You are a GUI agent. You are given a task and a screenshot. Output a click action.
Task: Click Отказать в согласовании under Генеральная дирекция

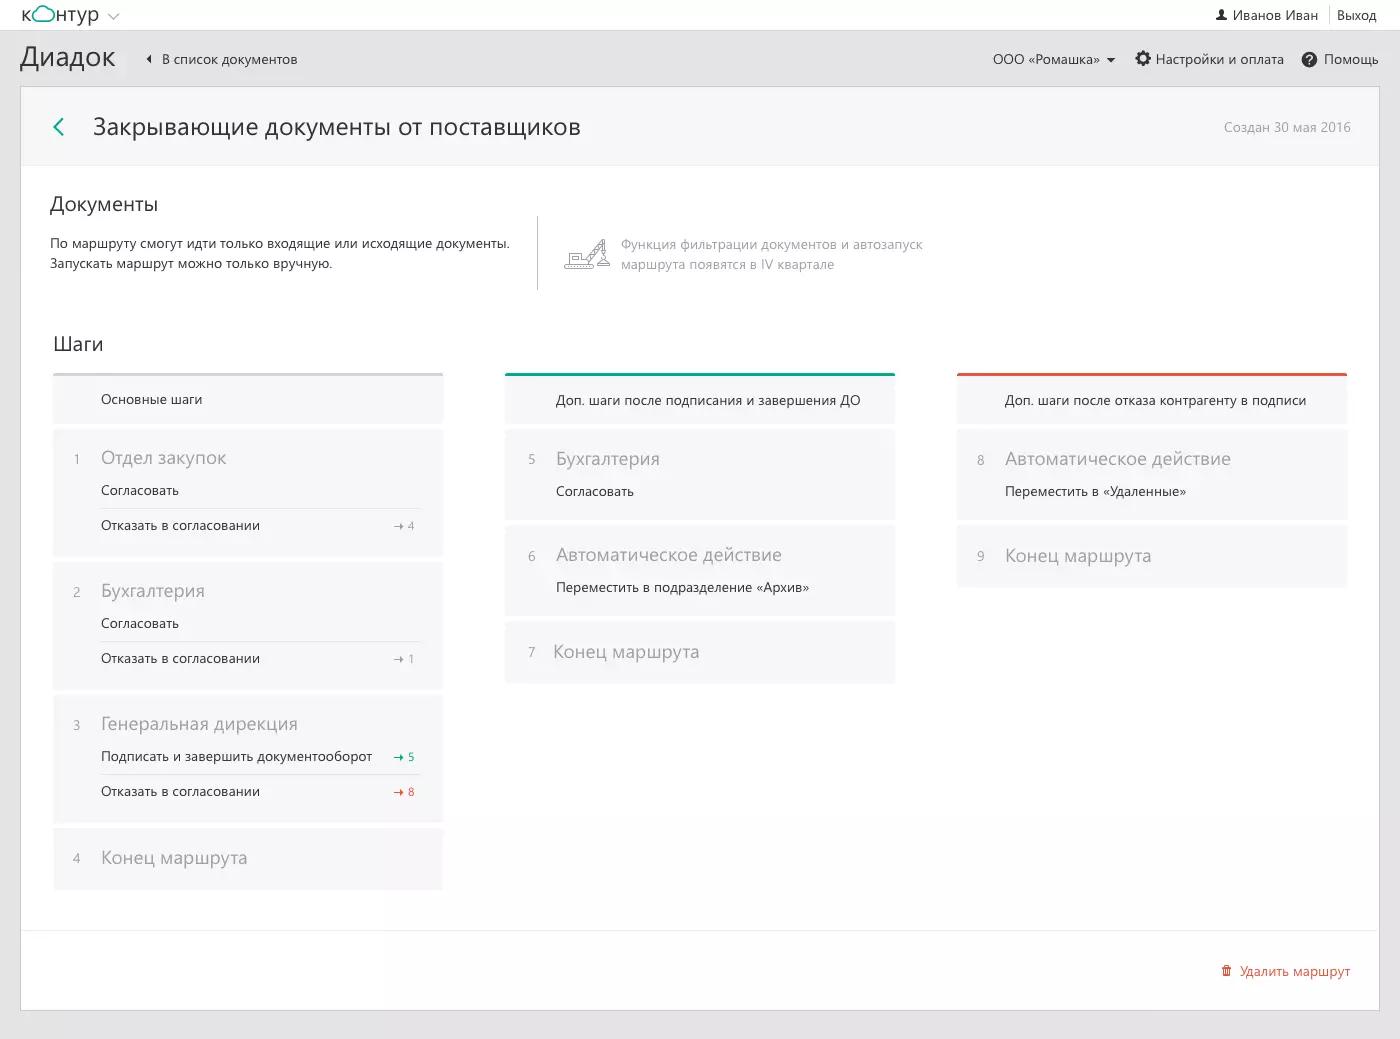pyautogui.click(x=180, y=791)
